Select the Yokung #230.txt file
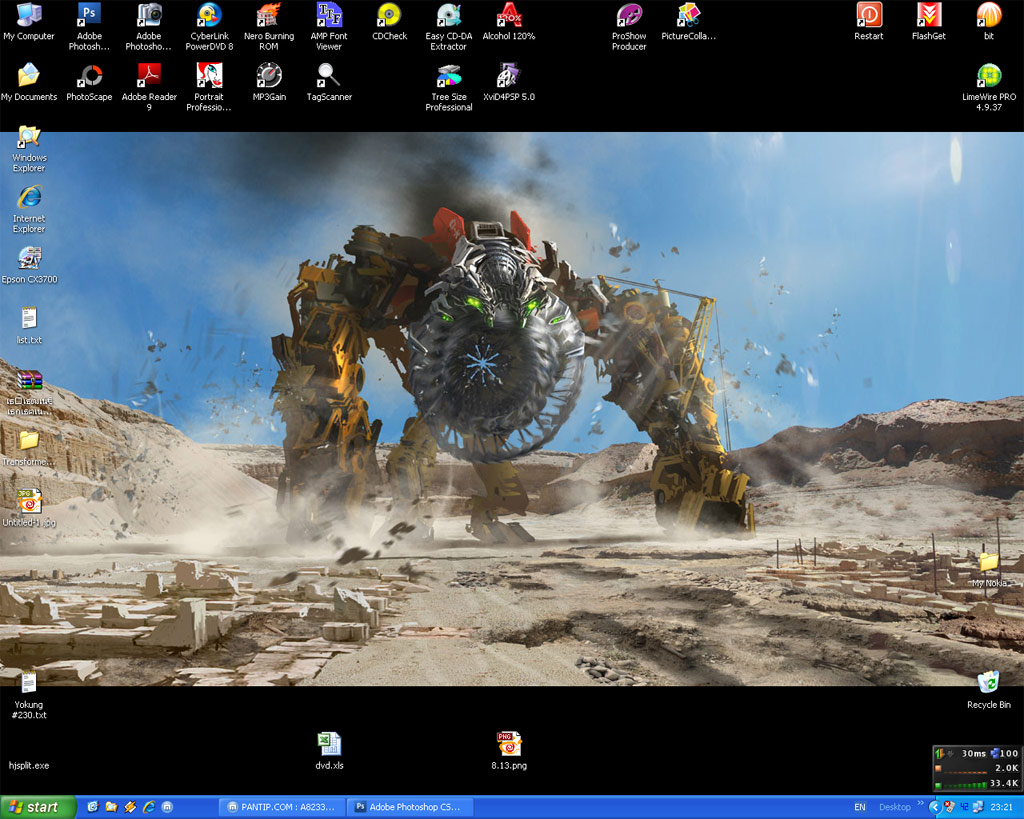 29,696
